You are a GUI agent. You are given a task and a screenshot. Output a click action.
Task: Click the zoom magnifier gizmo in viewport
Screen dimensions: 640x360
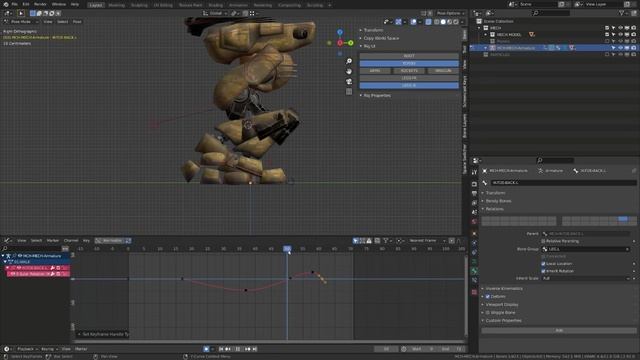coord(349,61)
